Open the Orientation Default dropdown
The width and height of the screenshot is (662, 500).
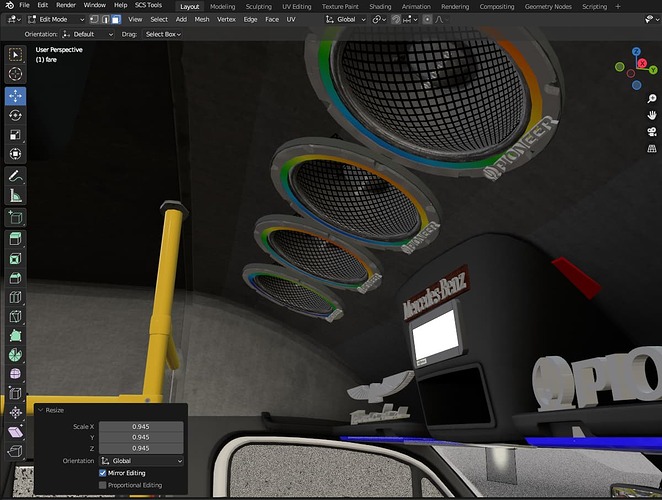87,34
